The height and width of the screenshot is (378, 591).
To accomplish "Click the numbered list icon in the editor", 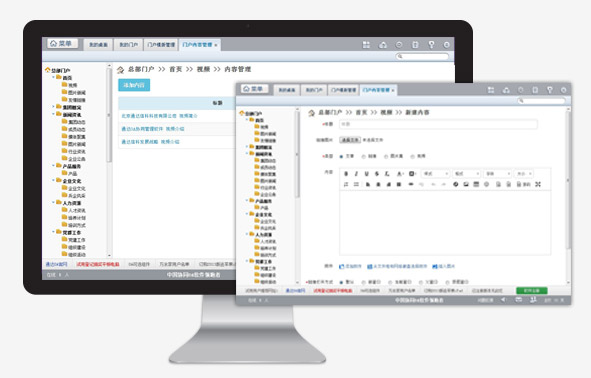I will 346,184.
